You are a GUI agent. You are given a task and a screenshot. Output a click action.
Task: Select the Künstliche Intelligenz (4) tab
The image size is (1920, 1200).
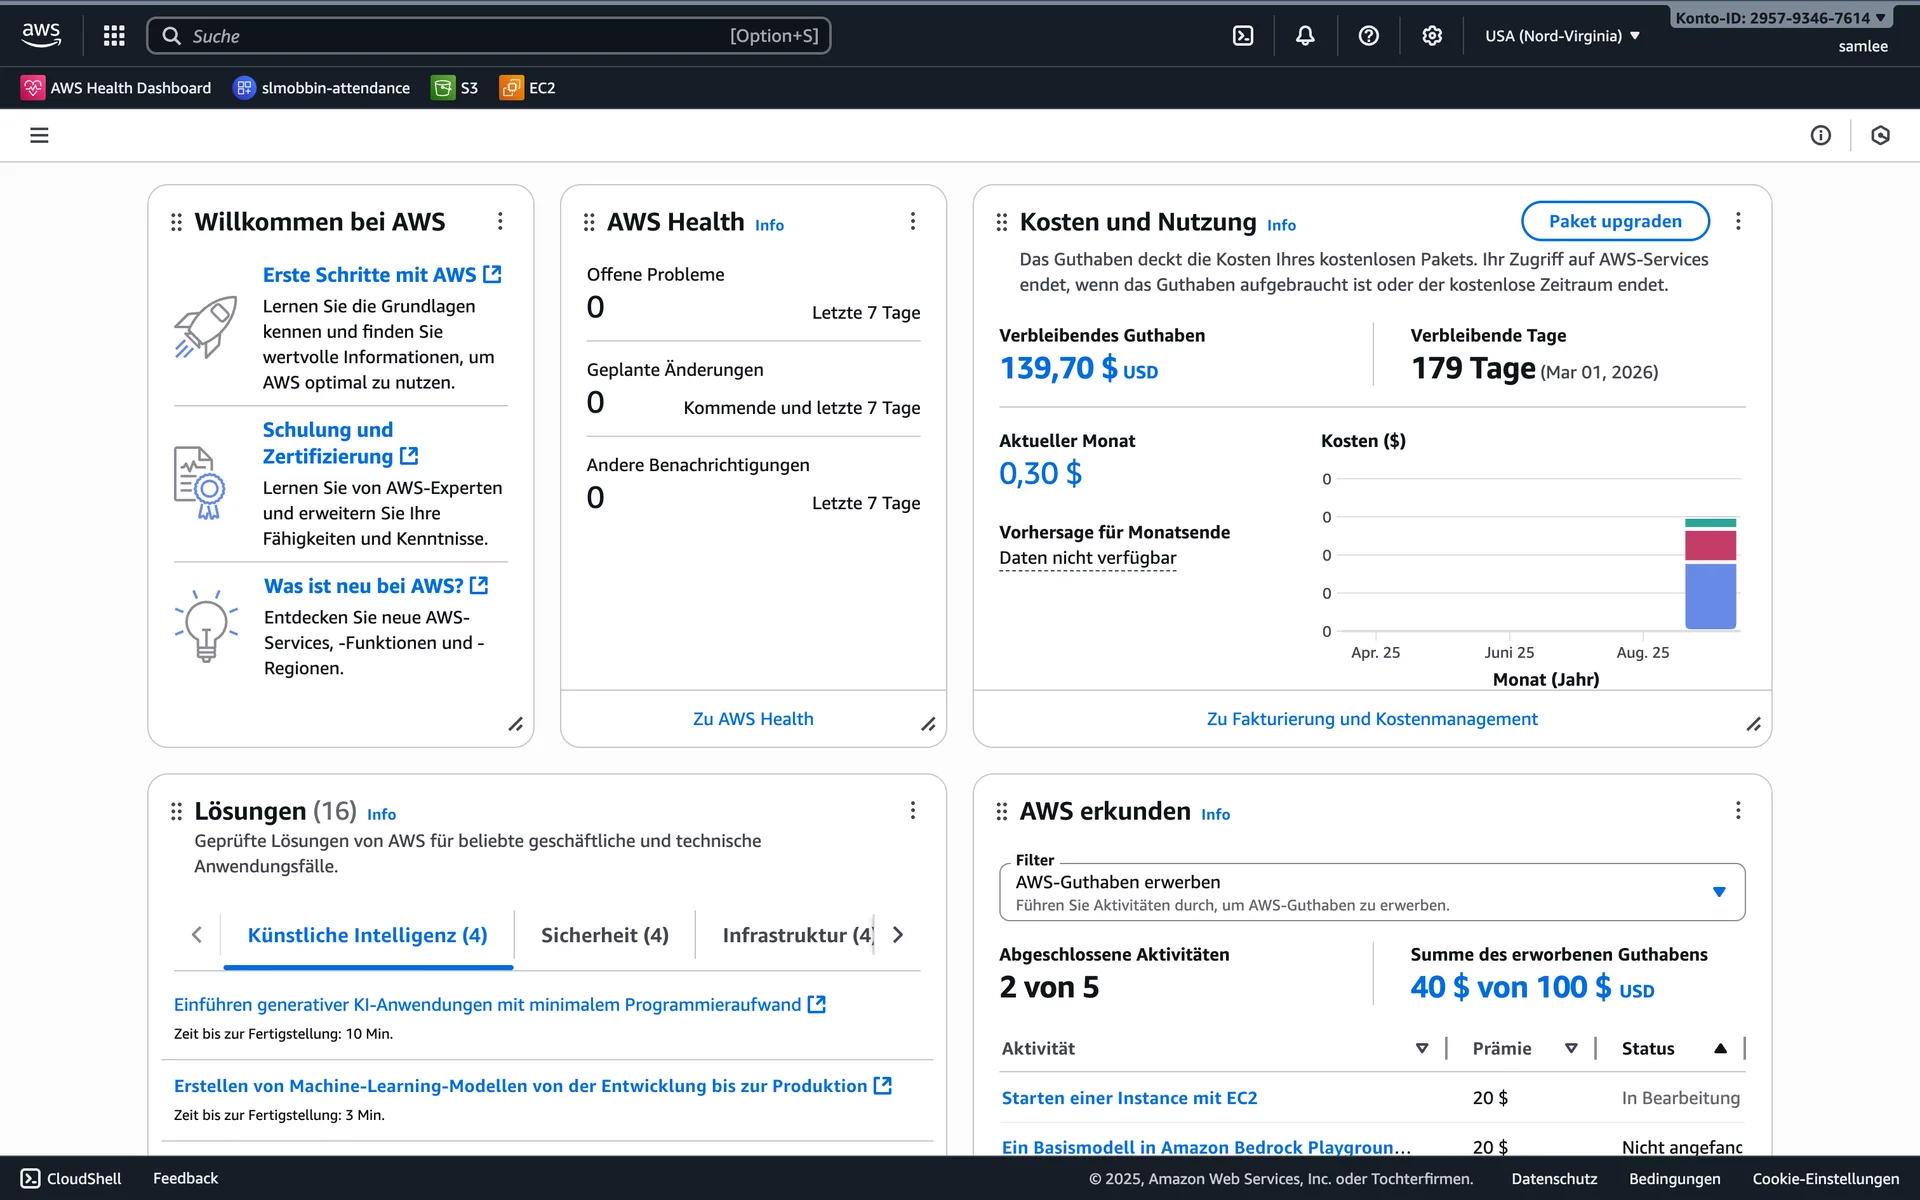[367, 935]
